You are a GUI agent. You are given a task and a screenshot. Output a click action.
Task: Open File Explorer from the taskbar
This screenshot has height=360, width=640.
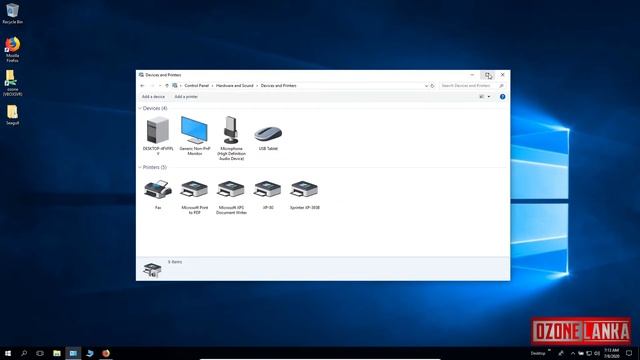click(x=57, y=353)
